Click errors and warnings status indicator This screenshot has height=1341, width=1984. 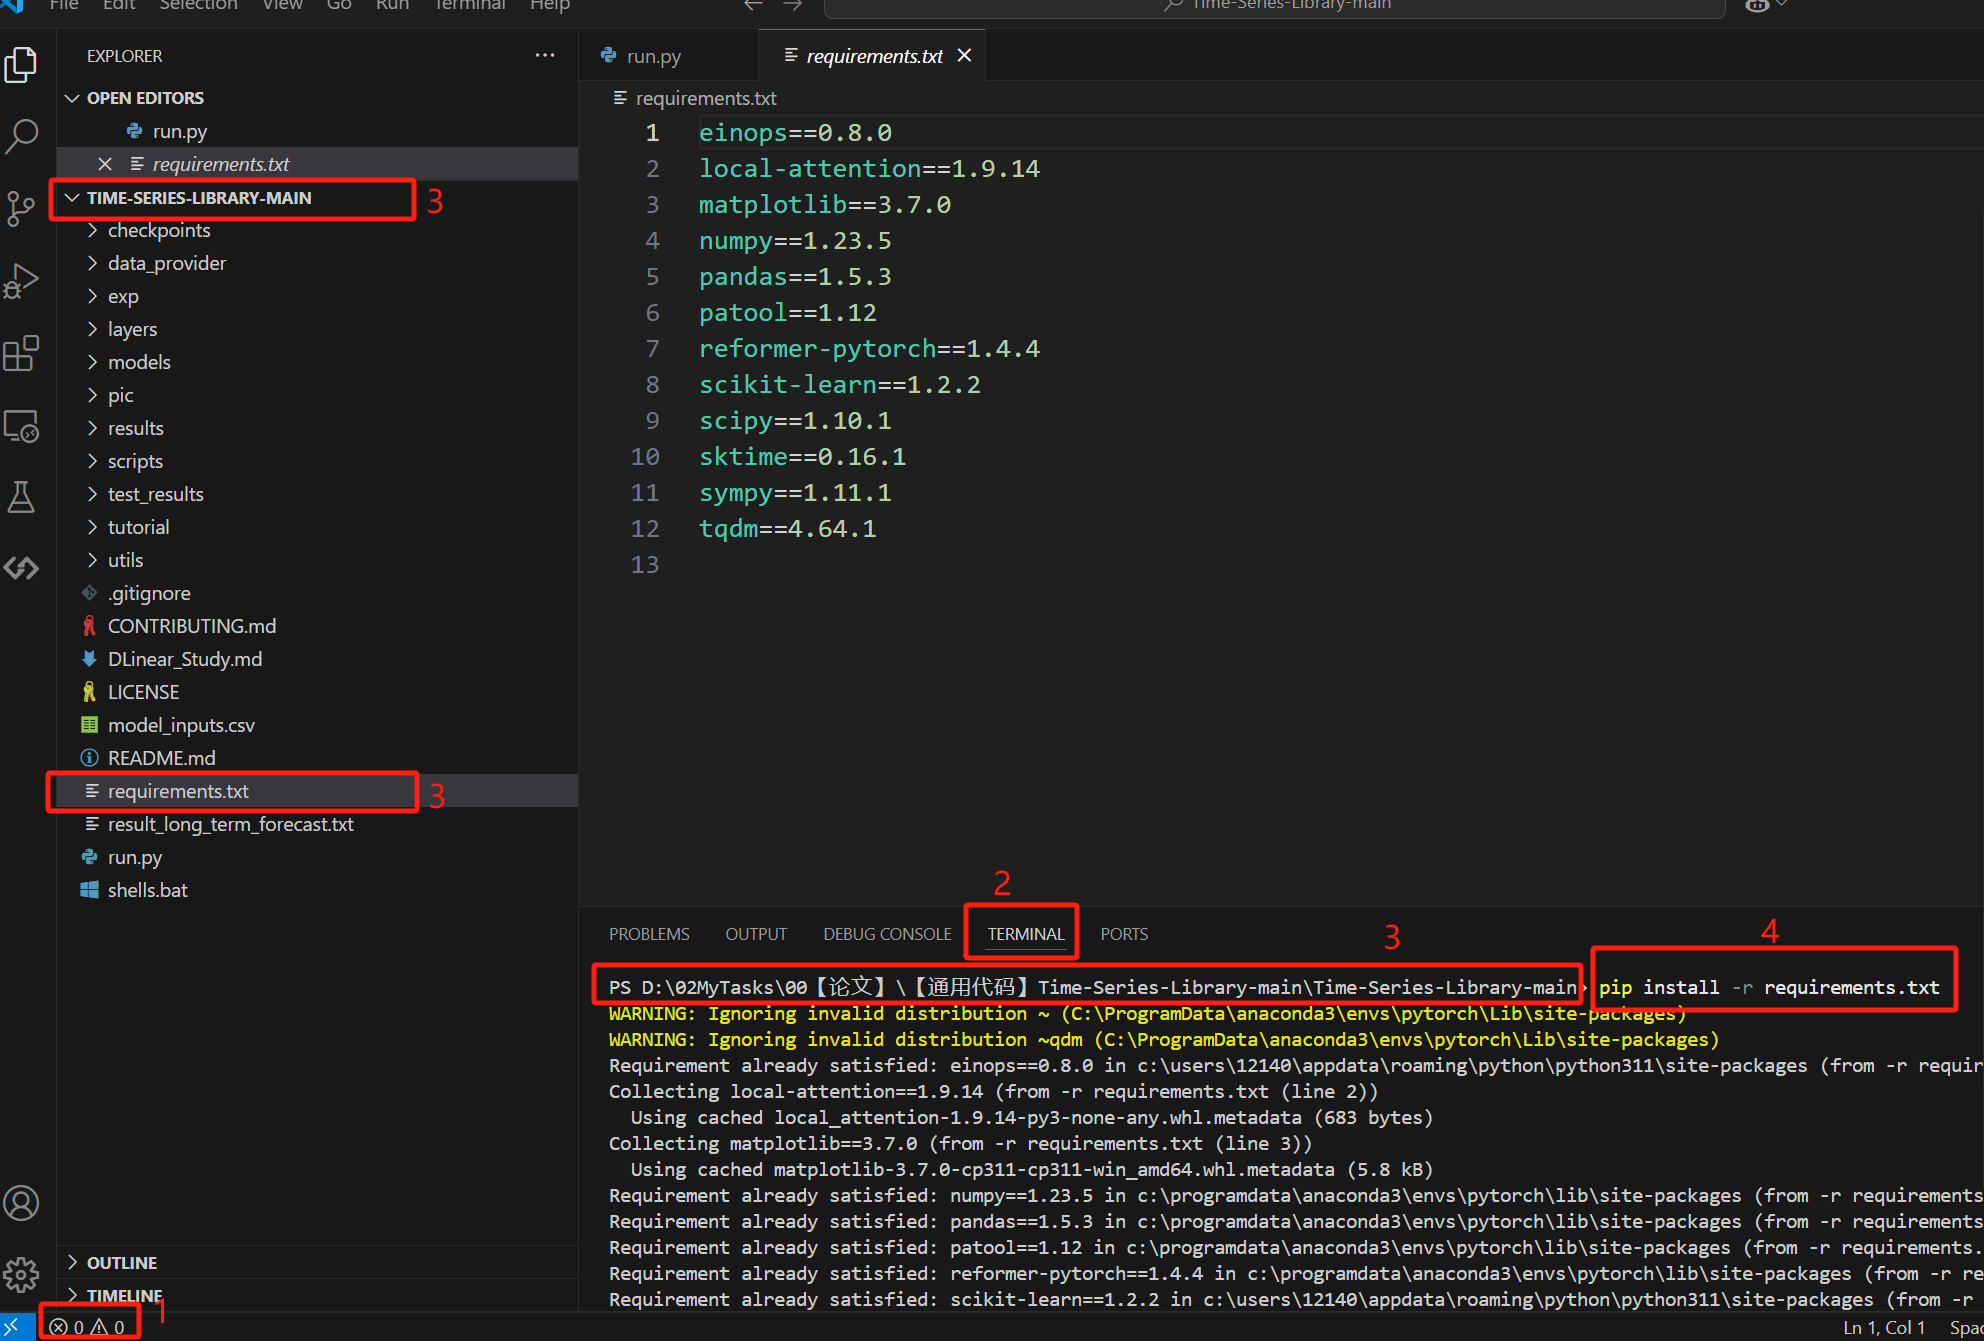click(x=88, y=1327)
